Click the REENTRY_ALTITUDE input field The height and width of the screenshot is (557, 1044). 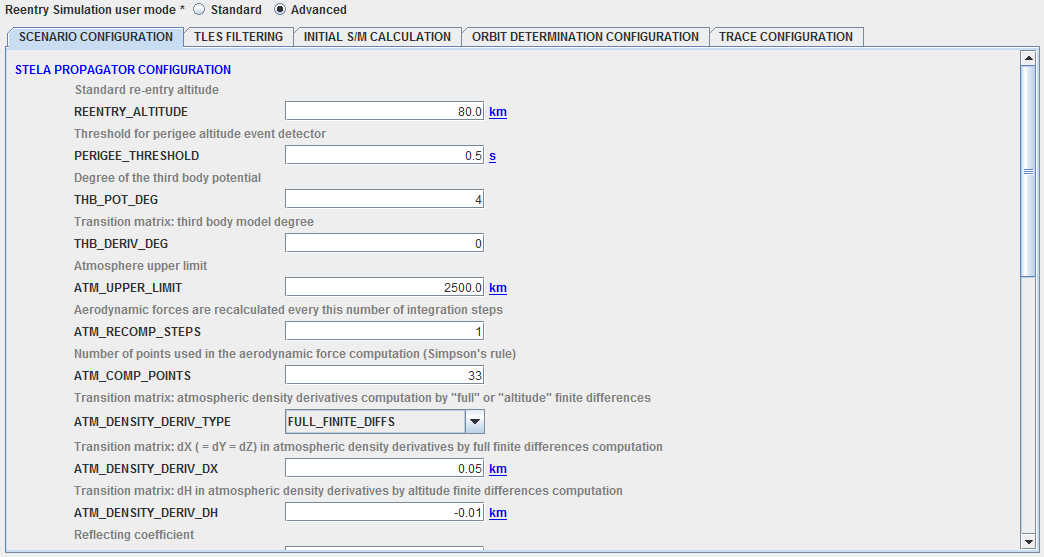coord(385,112)
